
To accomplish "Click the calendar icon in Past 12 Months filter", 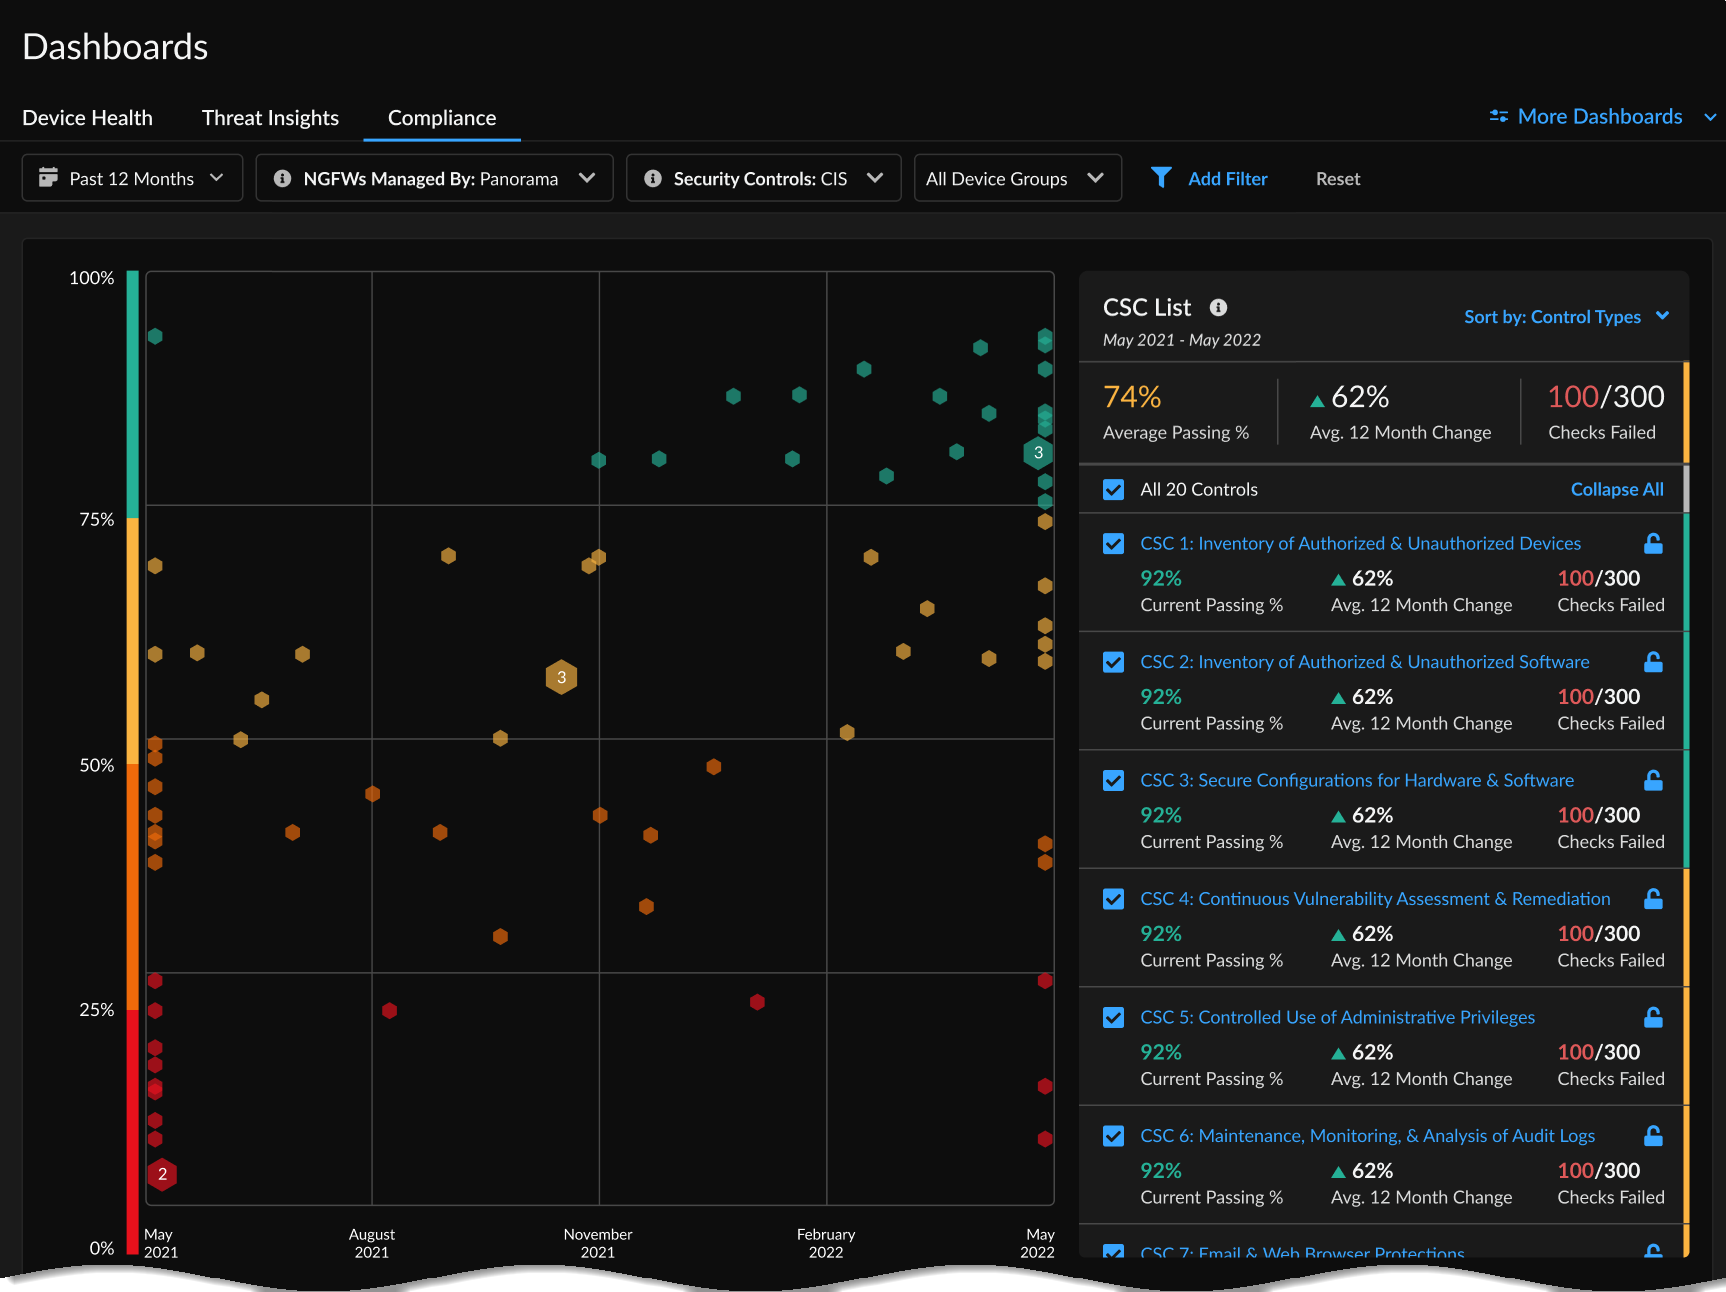I will (49, 177).
